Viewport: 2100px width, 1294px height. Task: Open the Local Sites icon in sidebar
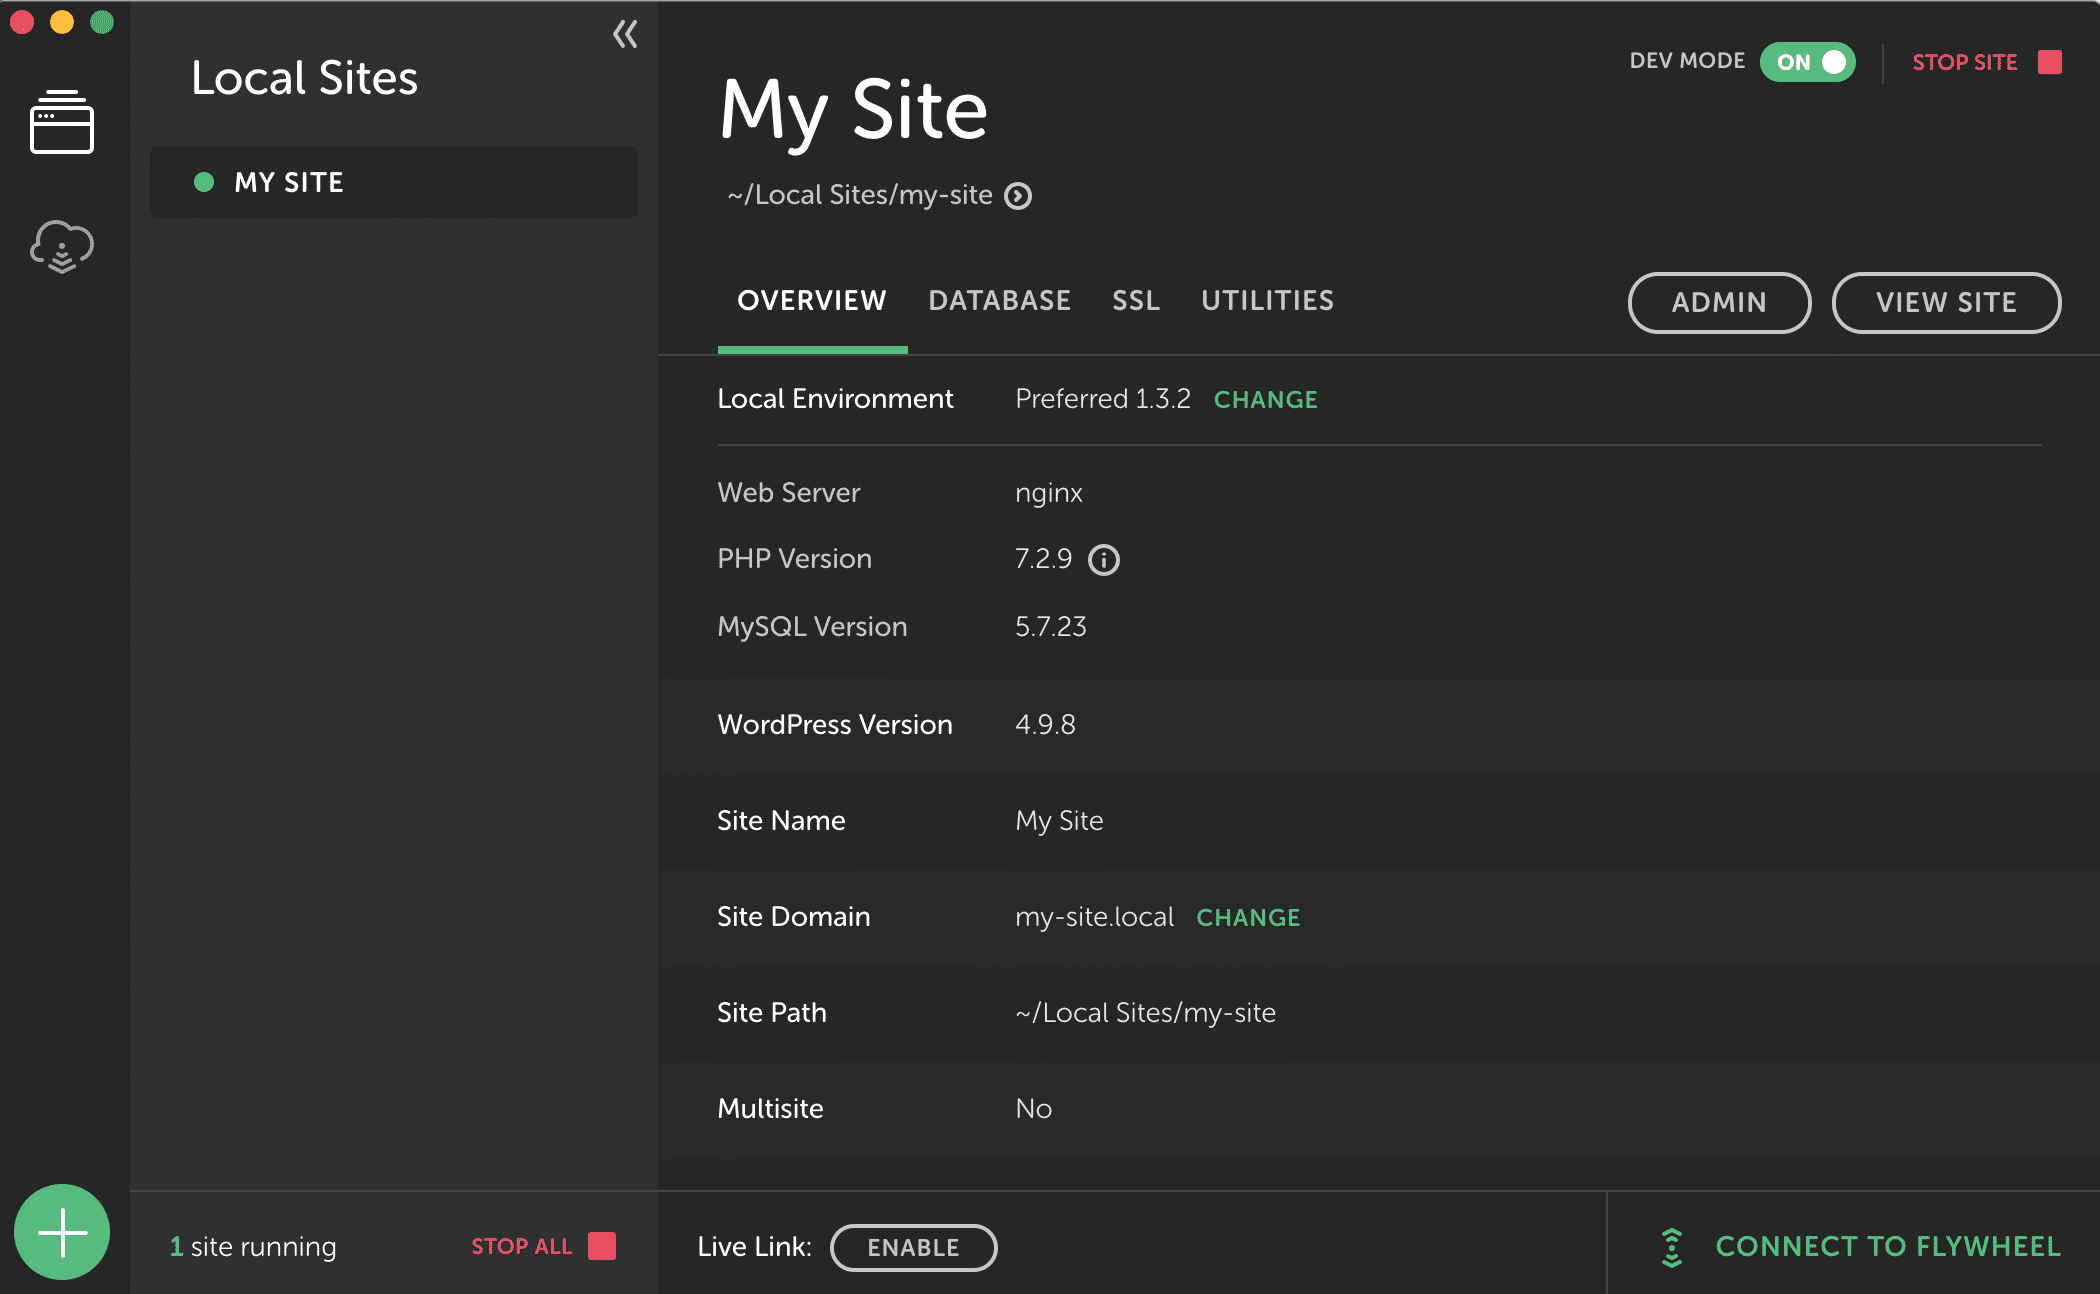62,122
